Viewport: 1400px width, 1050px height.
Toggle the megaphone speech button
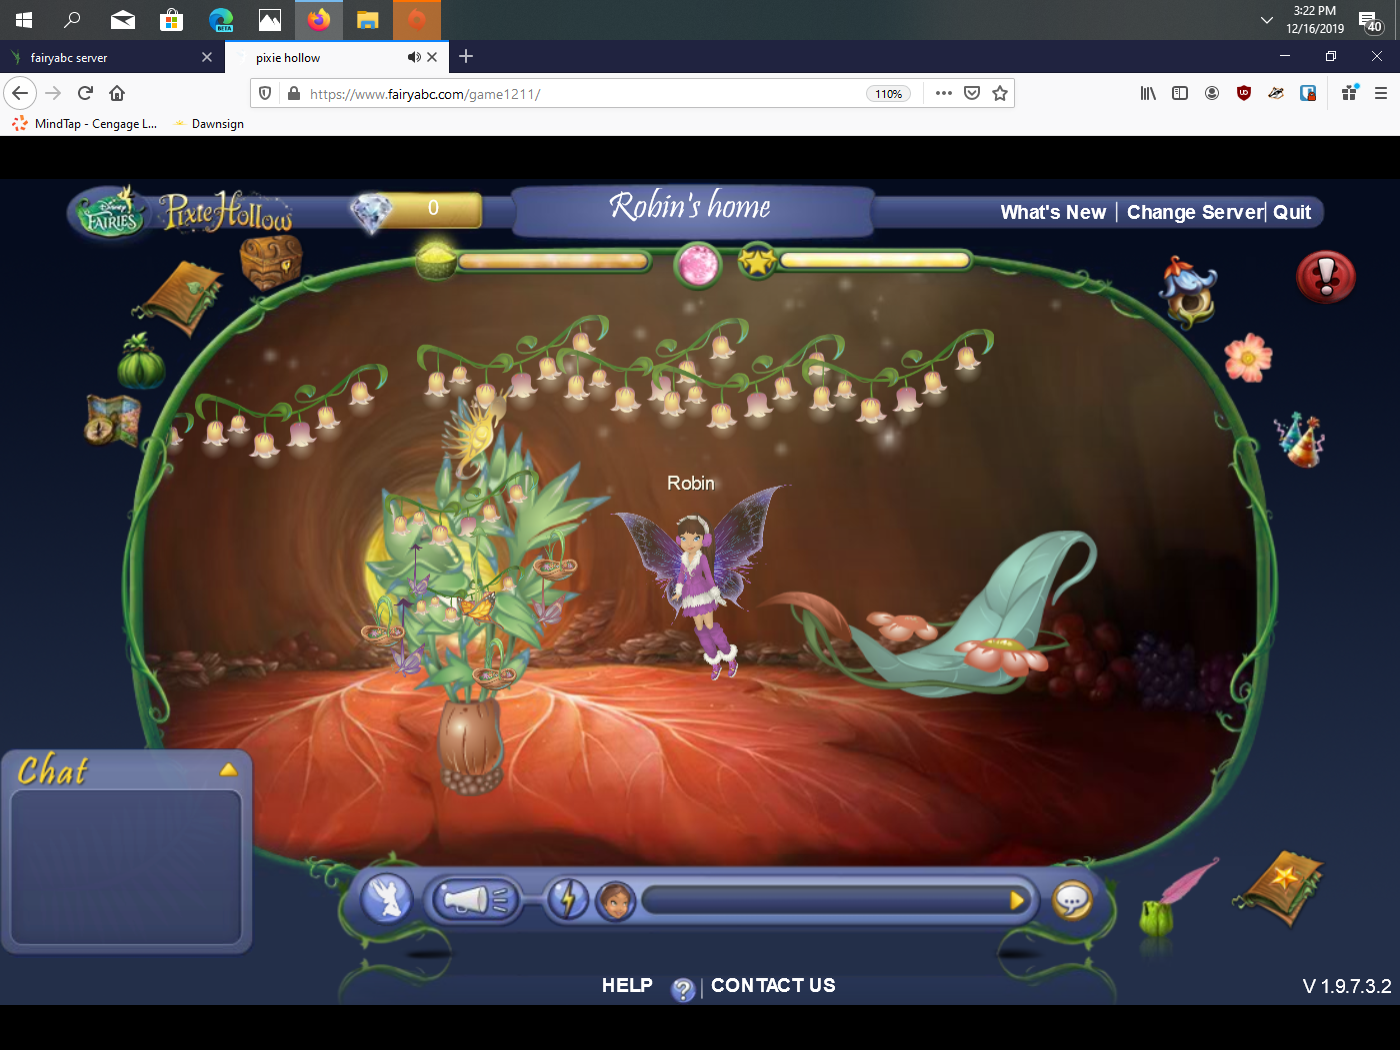tap(474, 900)
